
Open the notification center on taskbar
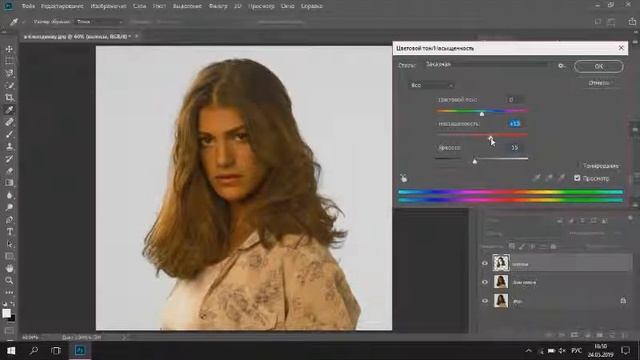coord(625,350)
